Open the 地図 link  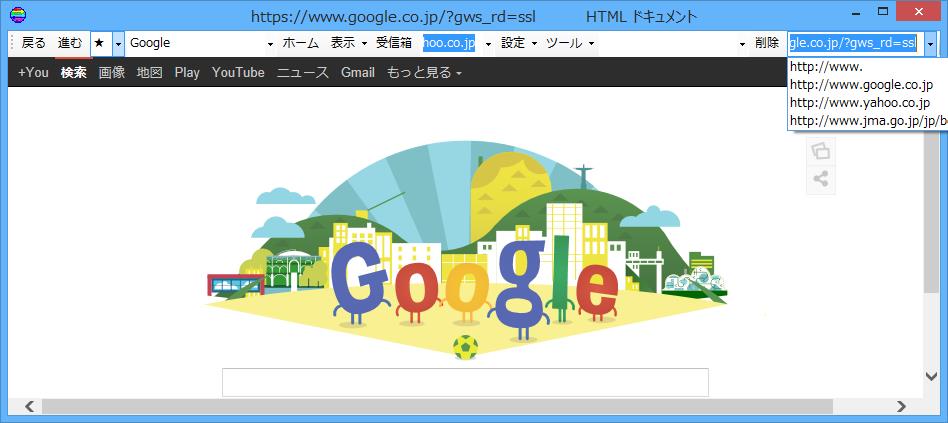(150, 73)
